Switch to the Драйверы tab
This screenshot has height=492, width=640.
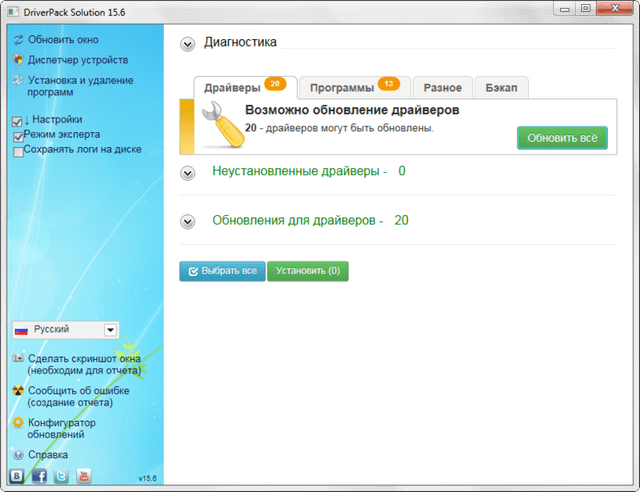point(245,87)
